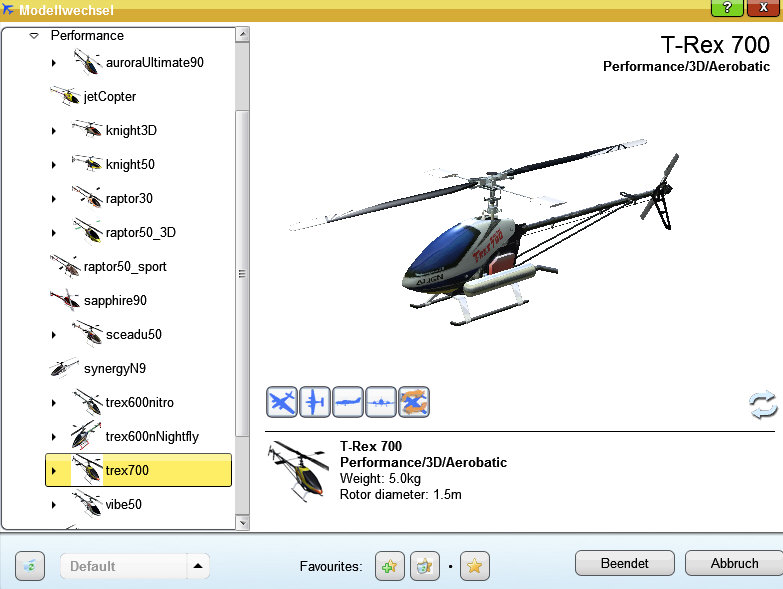Screen dimensions: 783x589
Task: Collapse the Performance category
Action: 34,35
